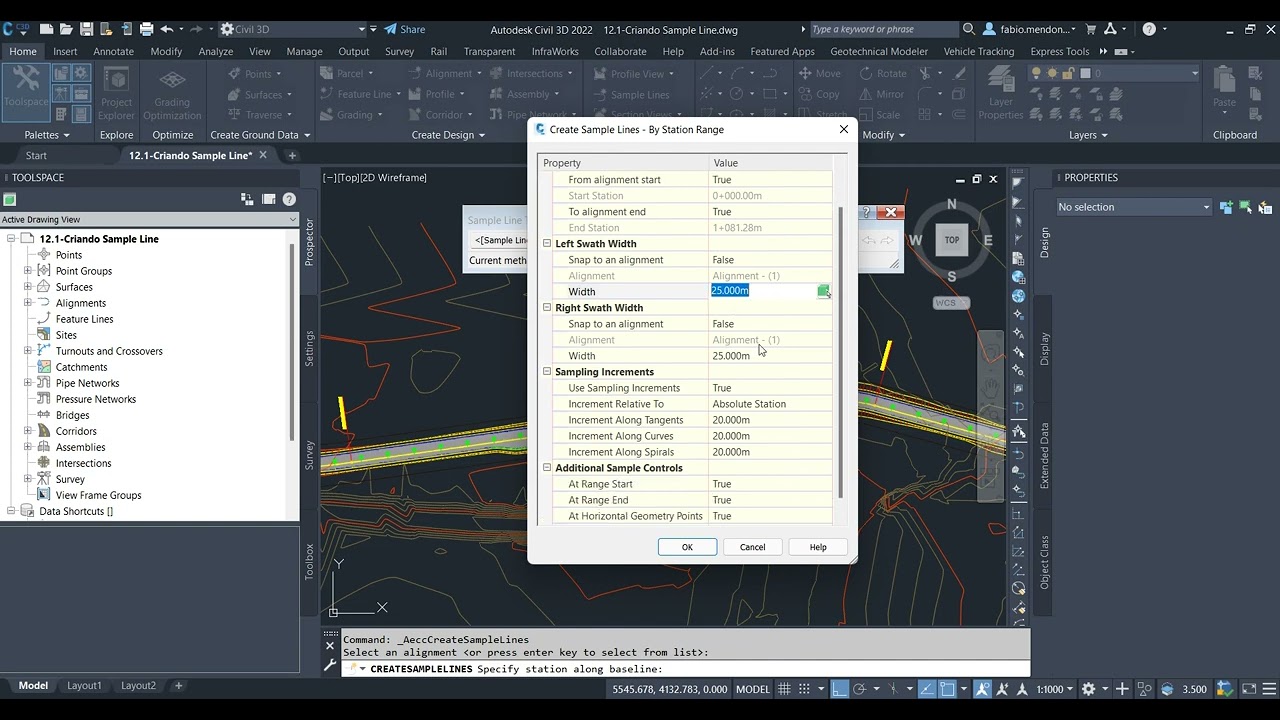The image size is (1280, 720).
Task: Open workspace switching gear in status bar
Action: [x=1089, y=689]
